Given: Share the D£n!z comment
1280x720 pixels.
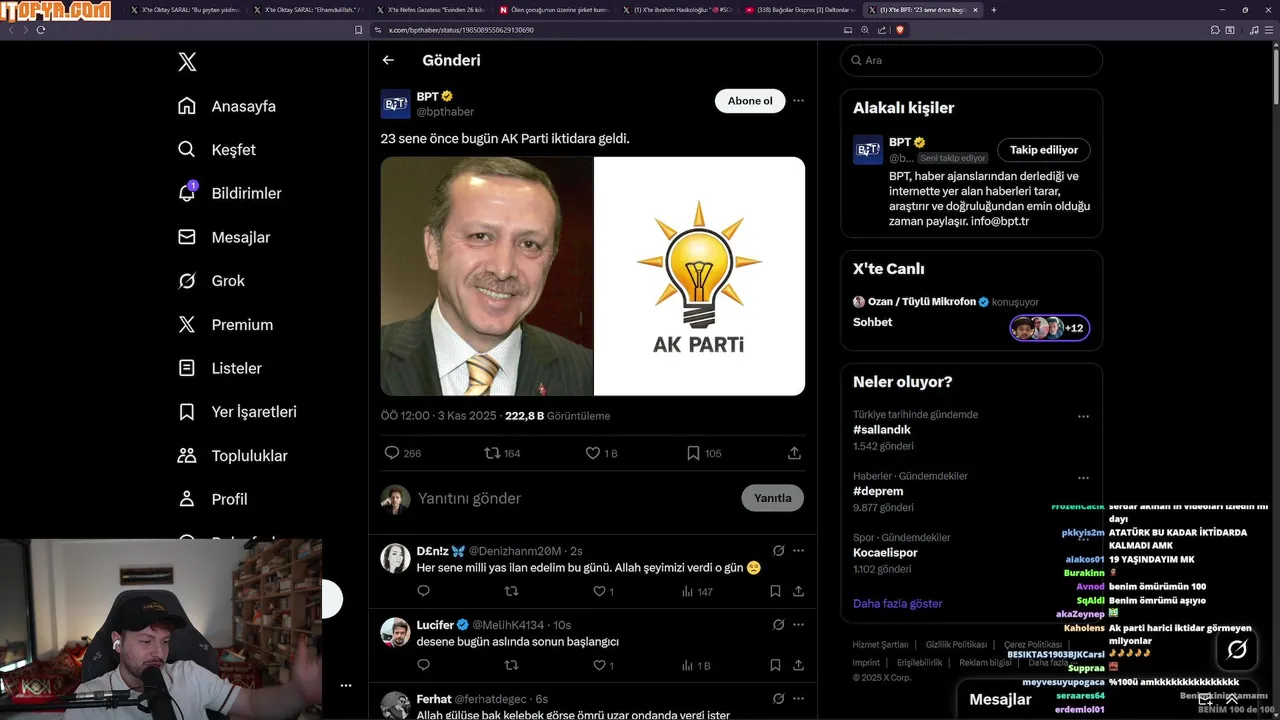Looking at the screenshot, I should [x=798, y=591].
